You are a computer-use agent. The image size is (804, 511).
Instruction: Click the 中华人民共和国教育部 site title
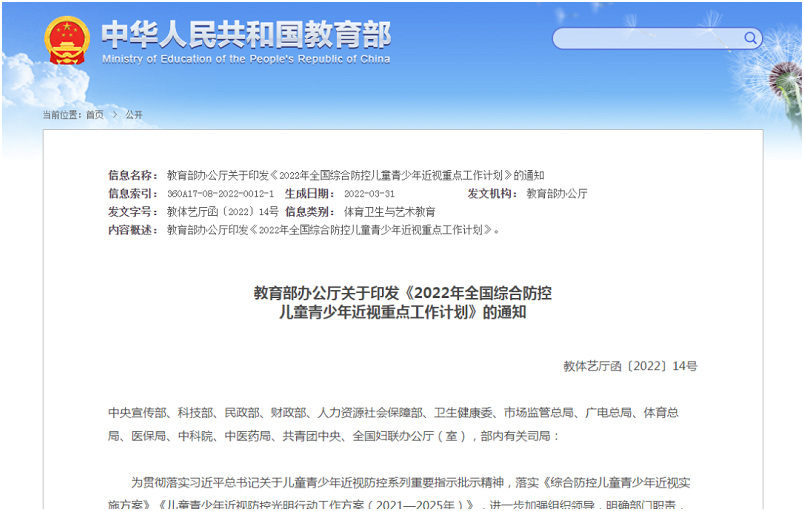246,34
